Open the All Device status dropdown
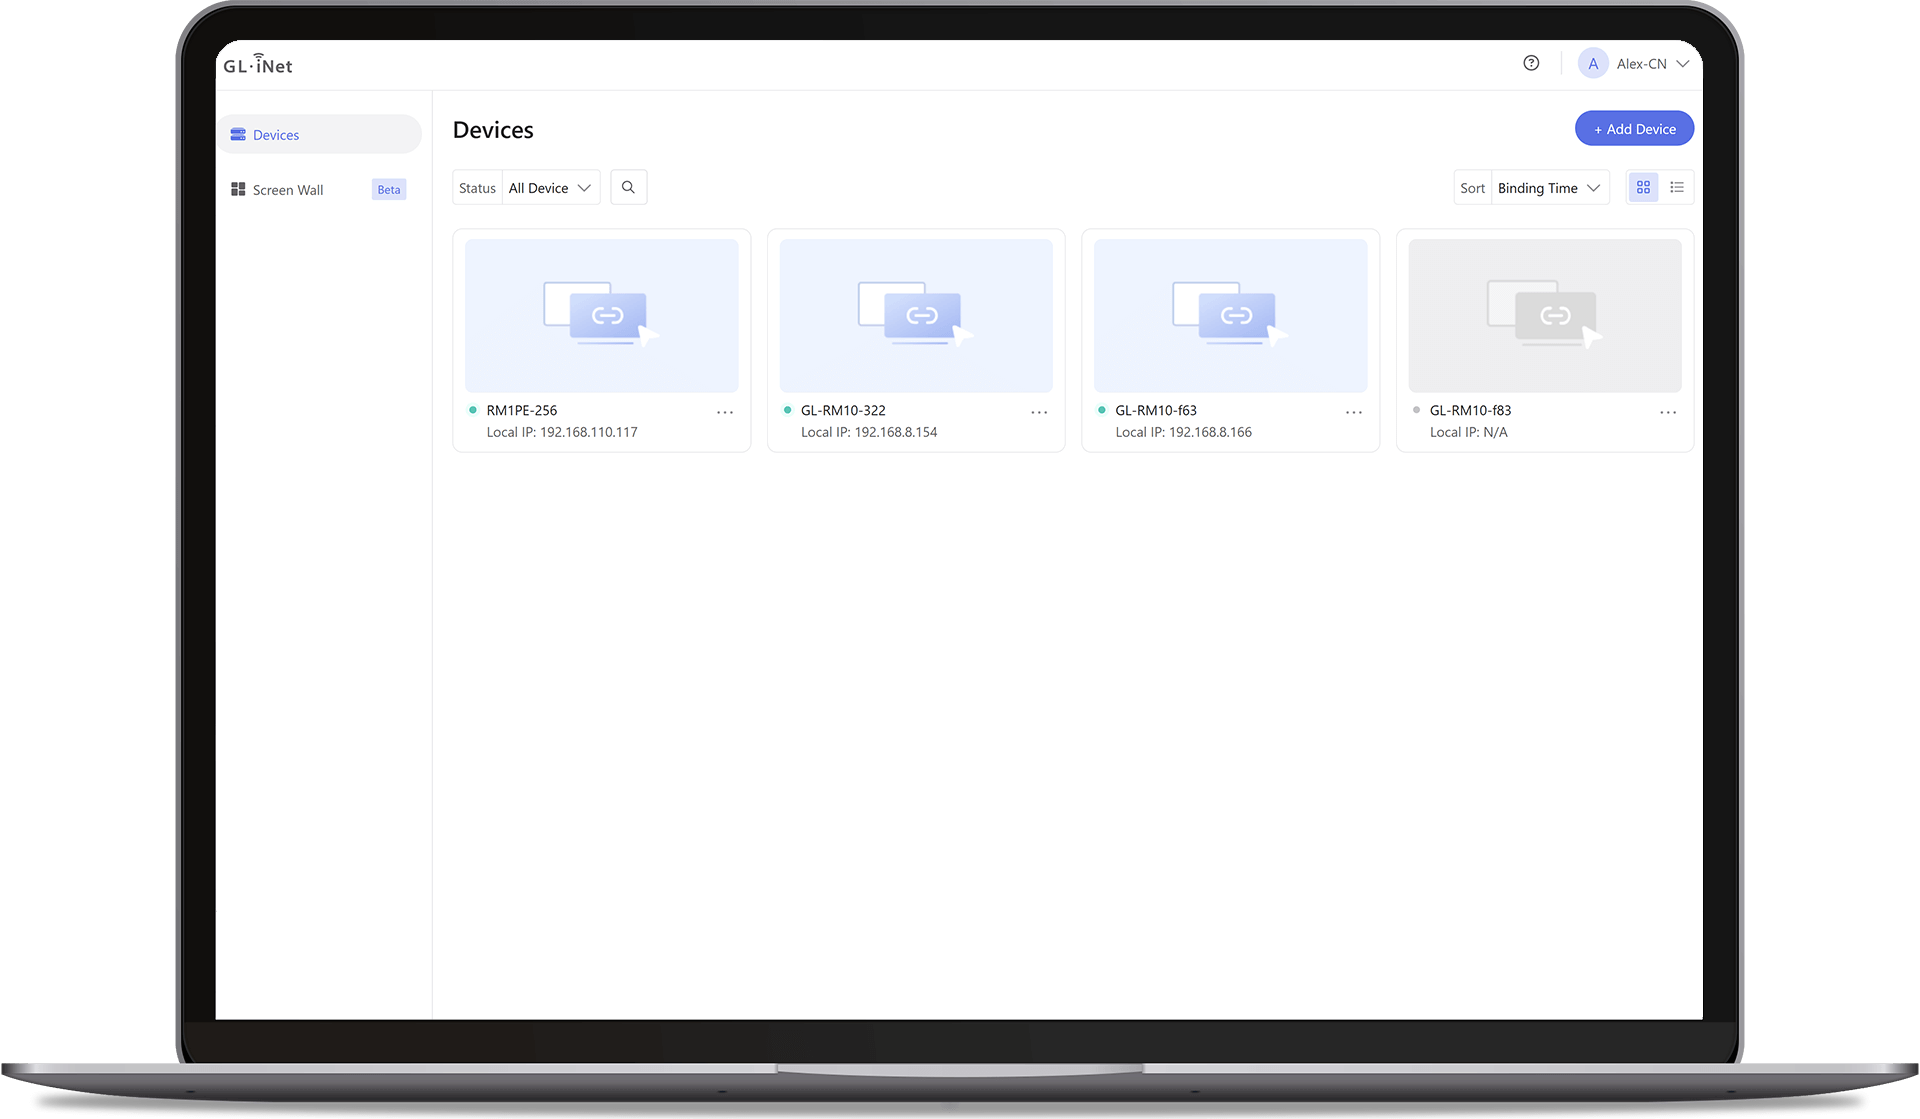1920x1119 pixels. [549, 187]
